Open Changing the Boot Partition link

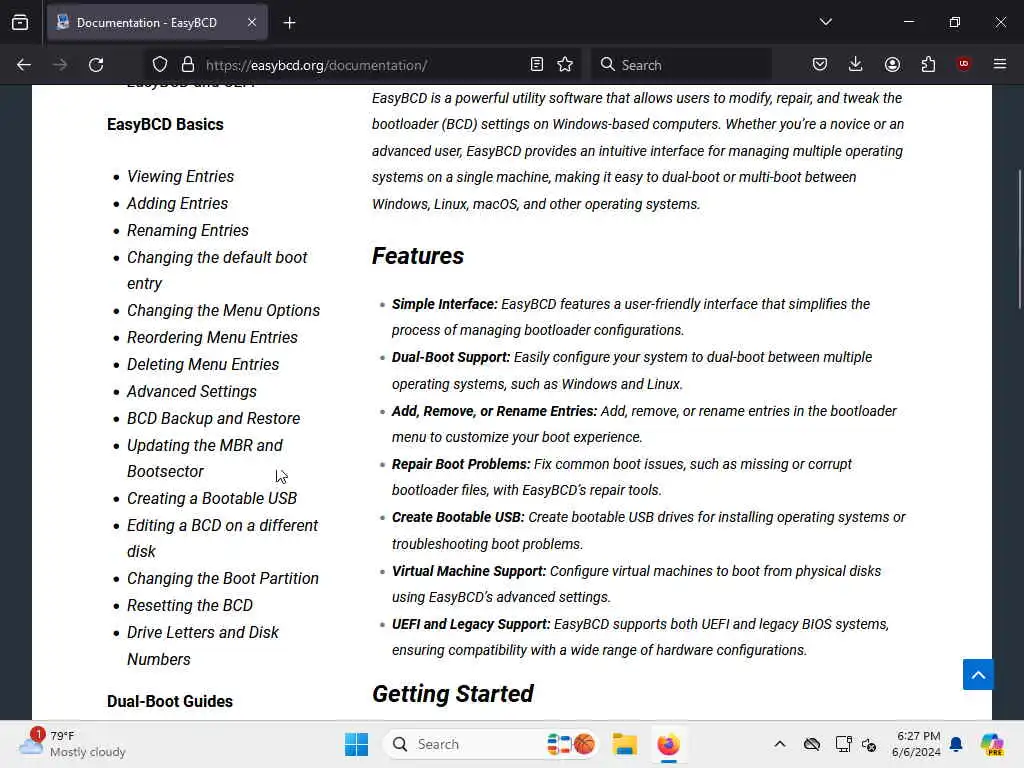click(223, 579)
